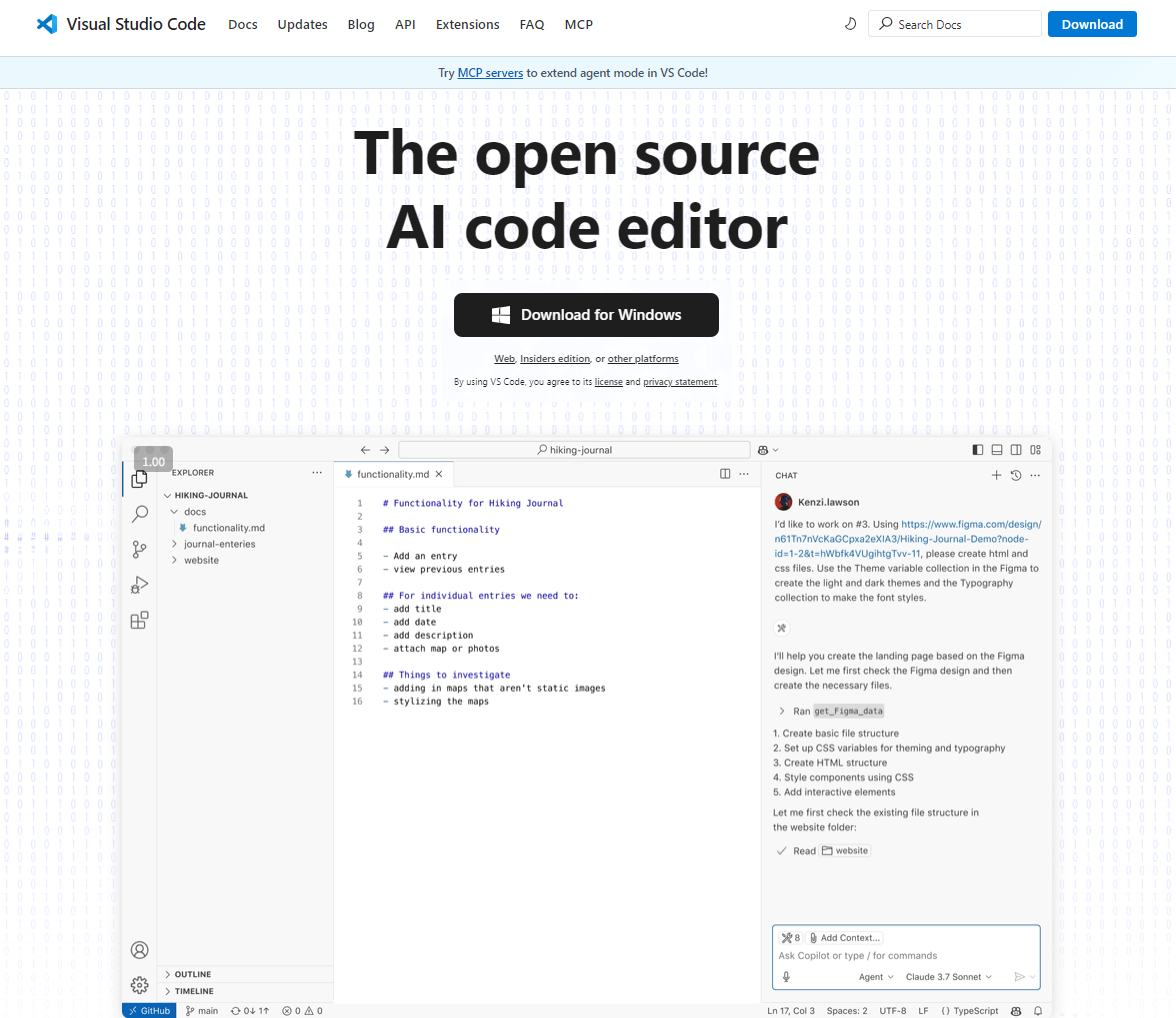Open the FAQ menu item
The width and height of the screenshot is (1176, 1018).
click(x=532, y=24)
